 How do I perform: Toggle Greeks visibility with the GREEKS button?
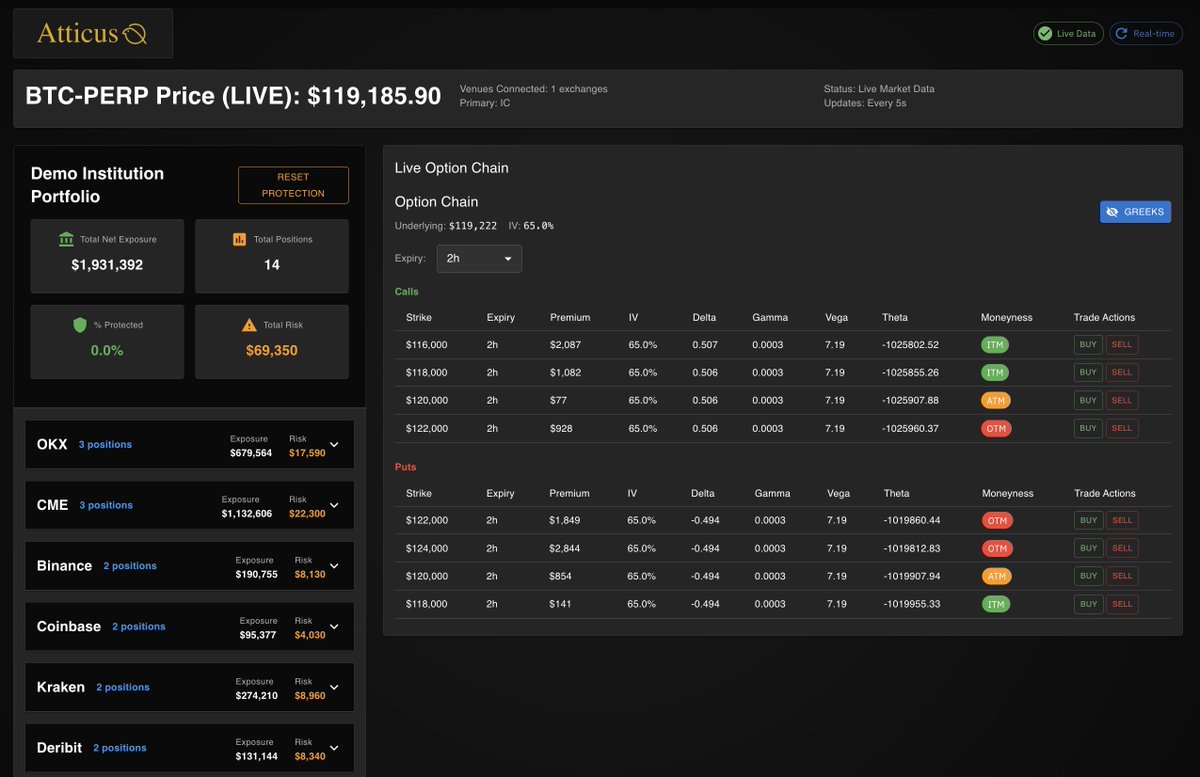[1135, 212]
